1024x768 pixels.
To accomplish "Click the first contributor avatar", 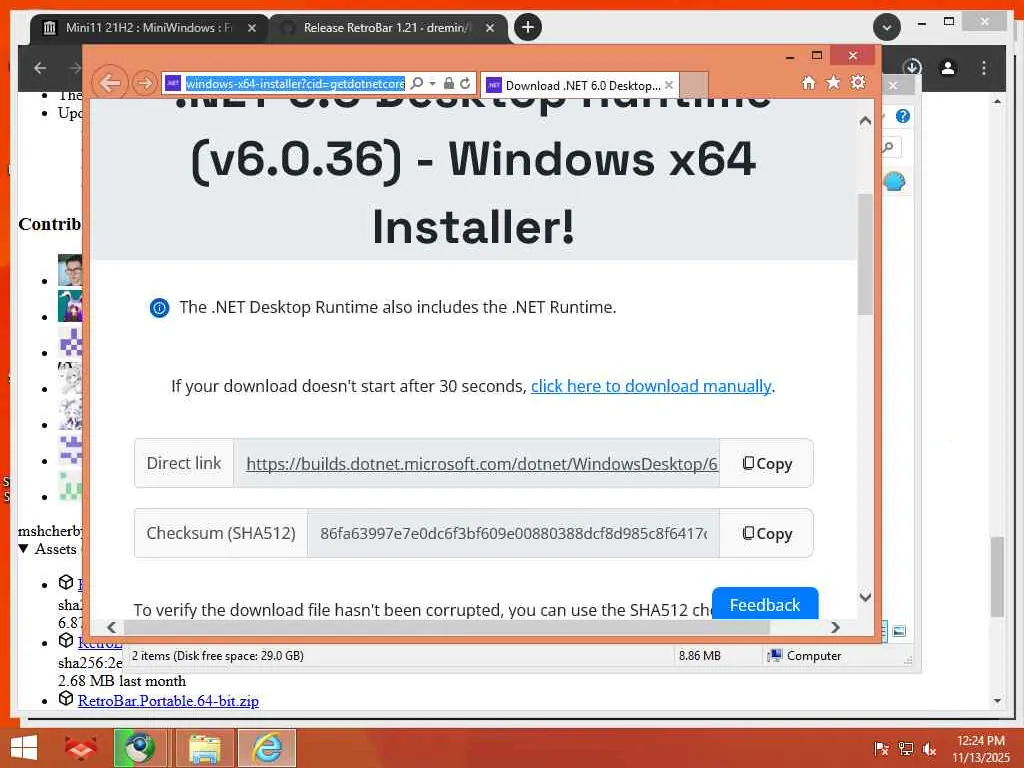I will (71, 270).
